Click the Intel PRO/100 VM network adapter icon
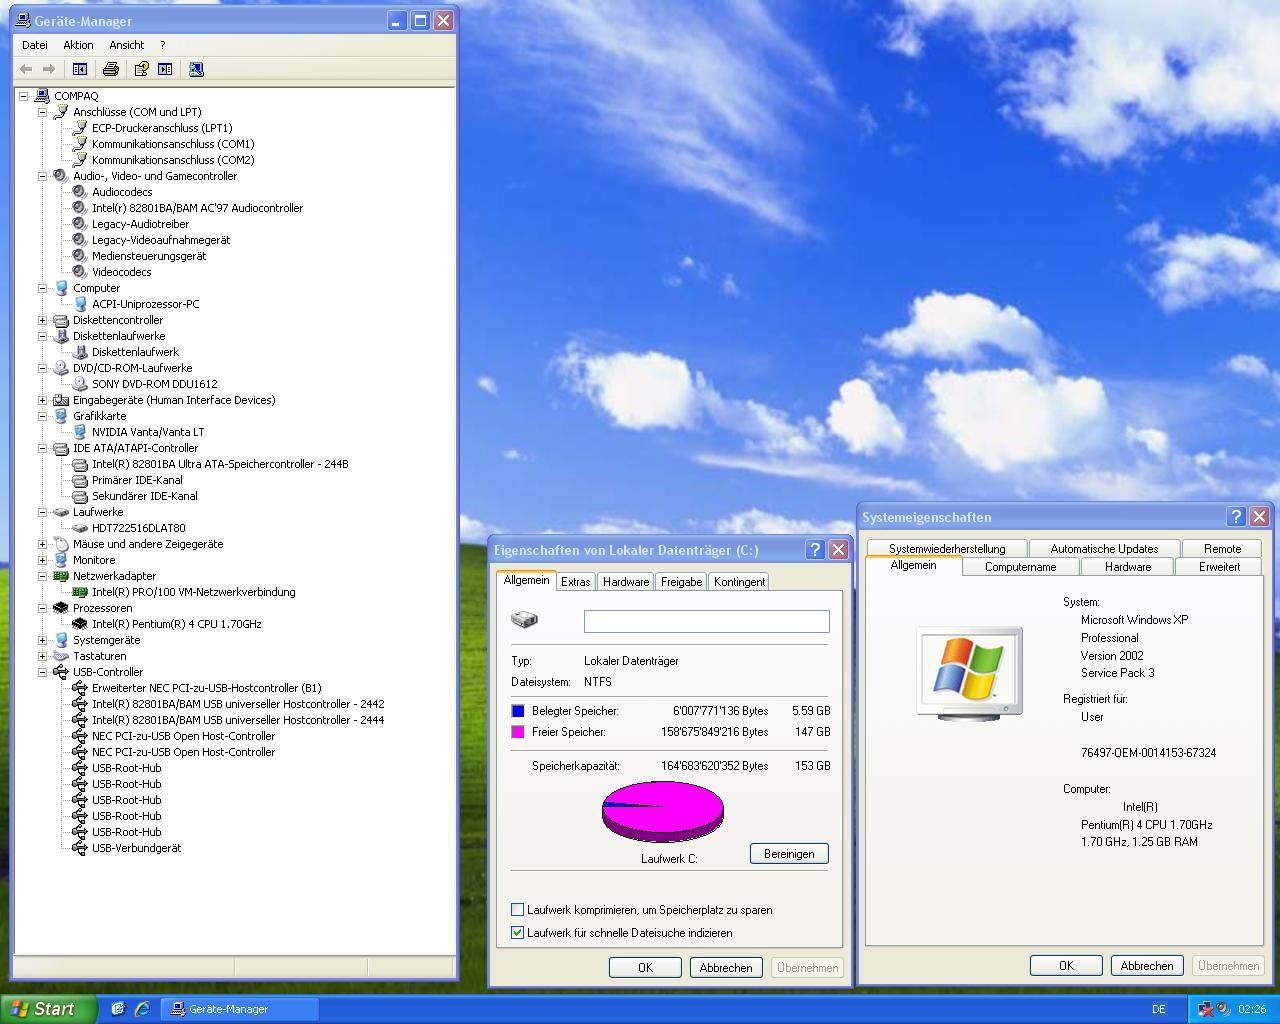The width and height of the screenshot is (1280, 1024). tap(80, 592)
